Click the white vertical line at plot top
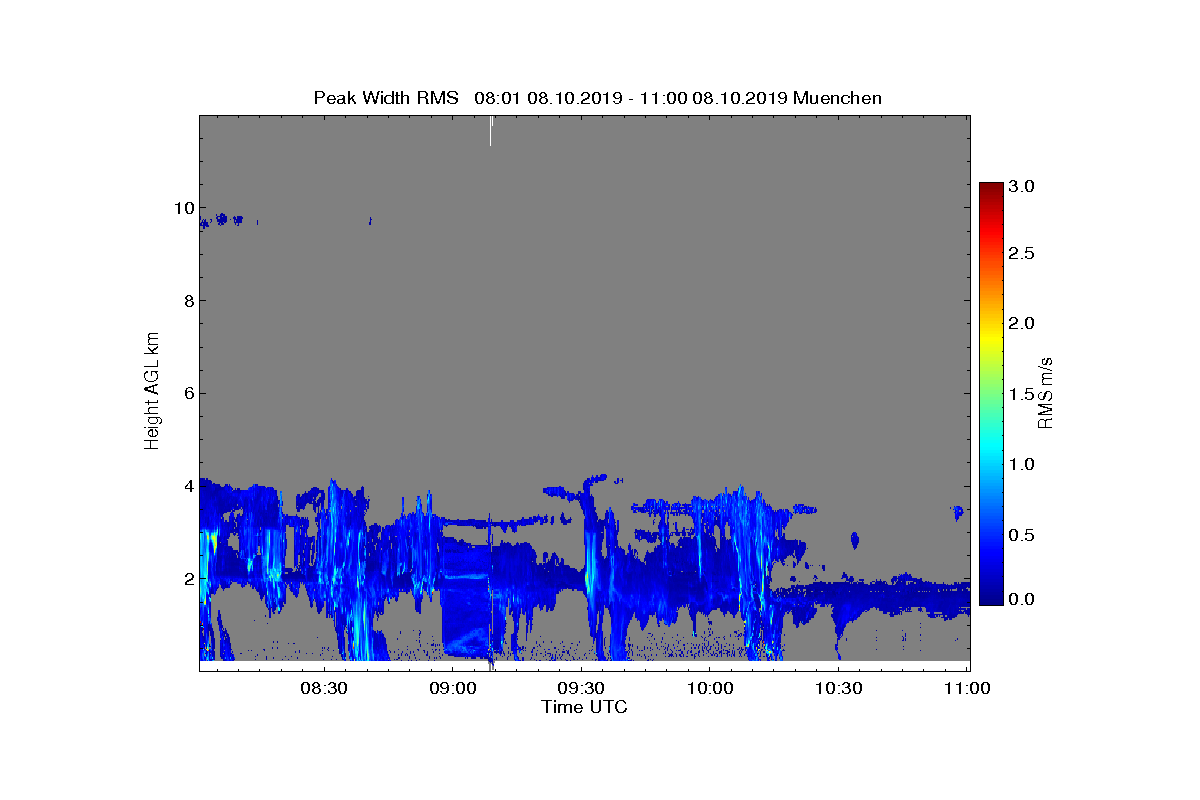 pos(491,130)
